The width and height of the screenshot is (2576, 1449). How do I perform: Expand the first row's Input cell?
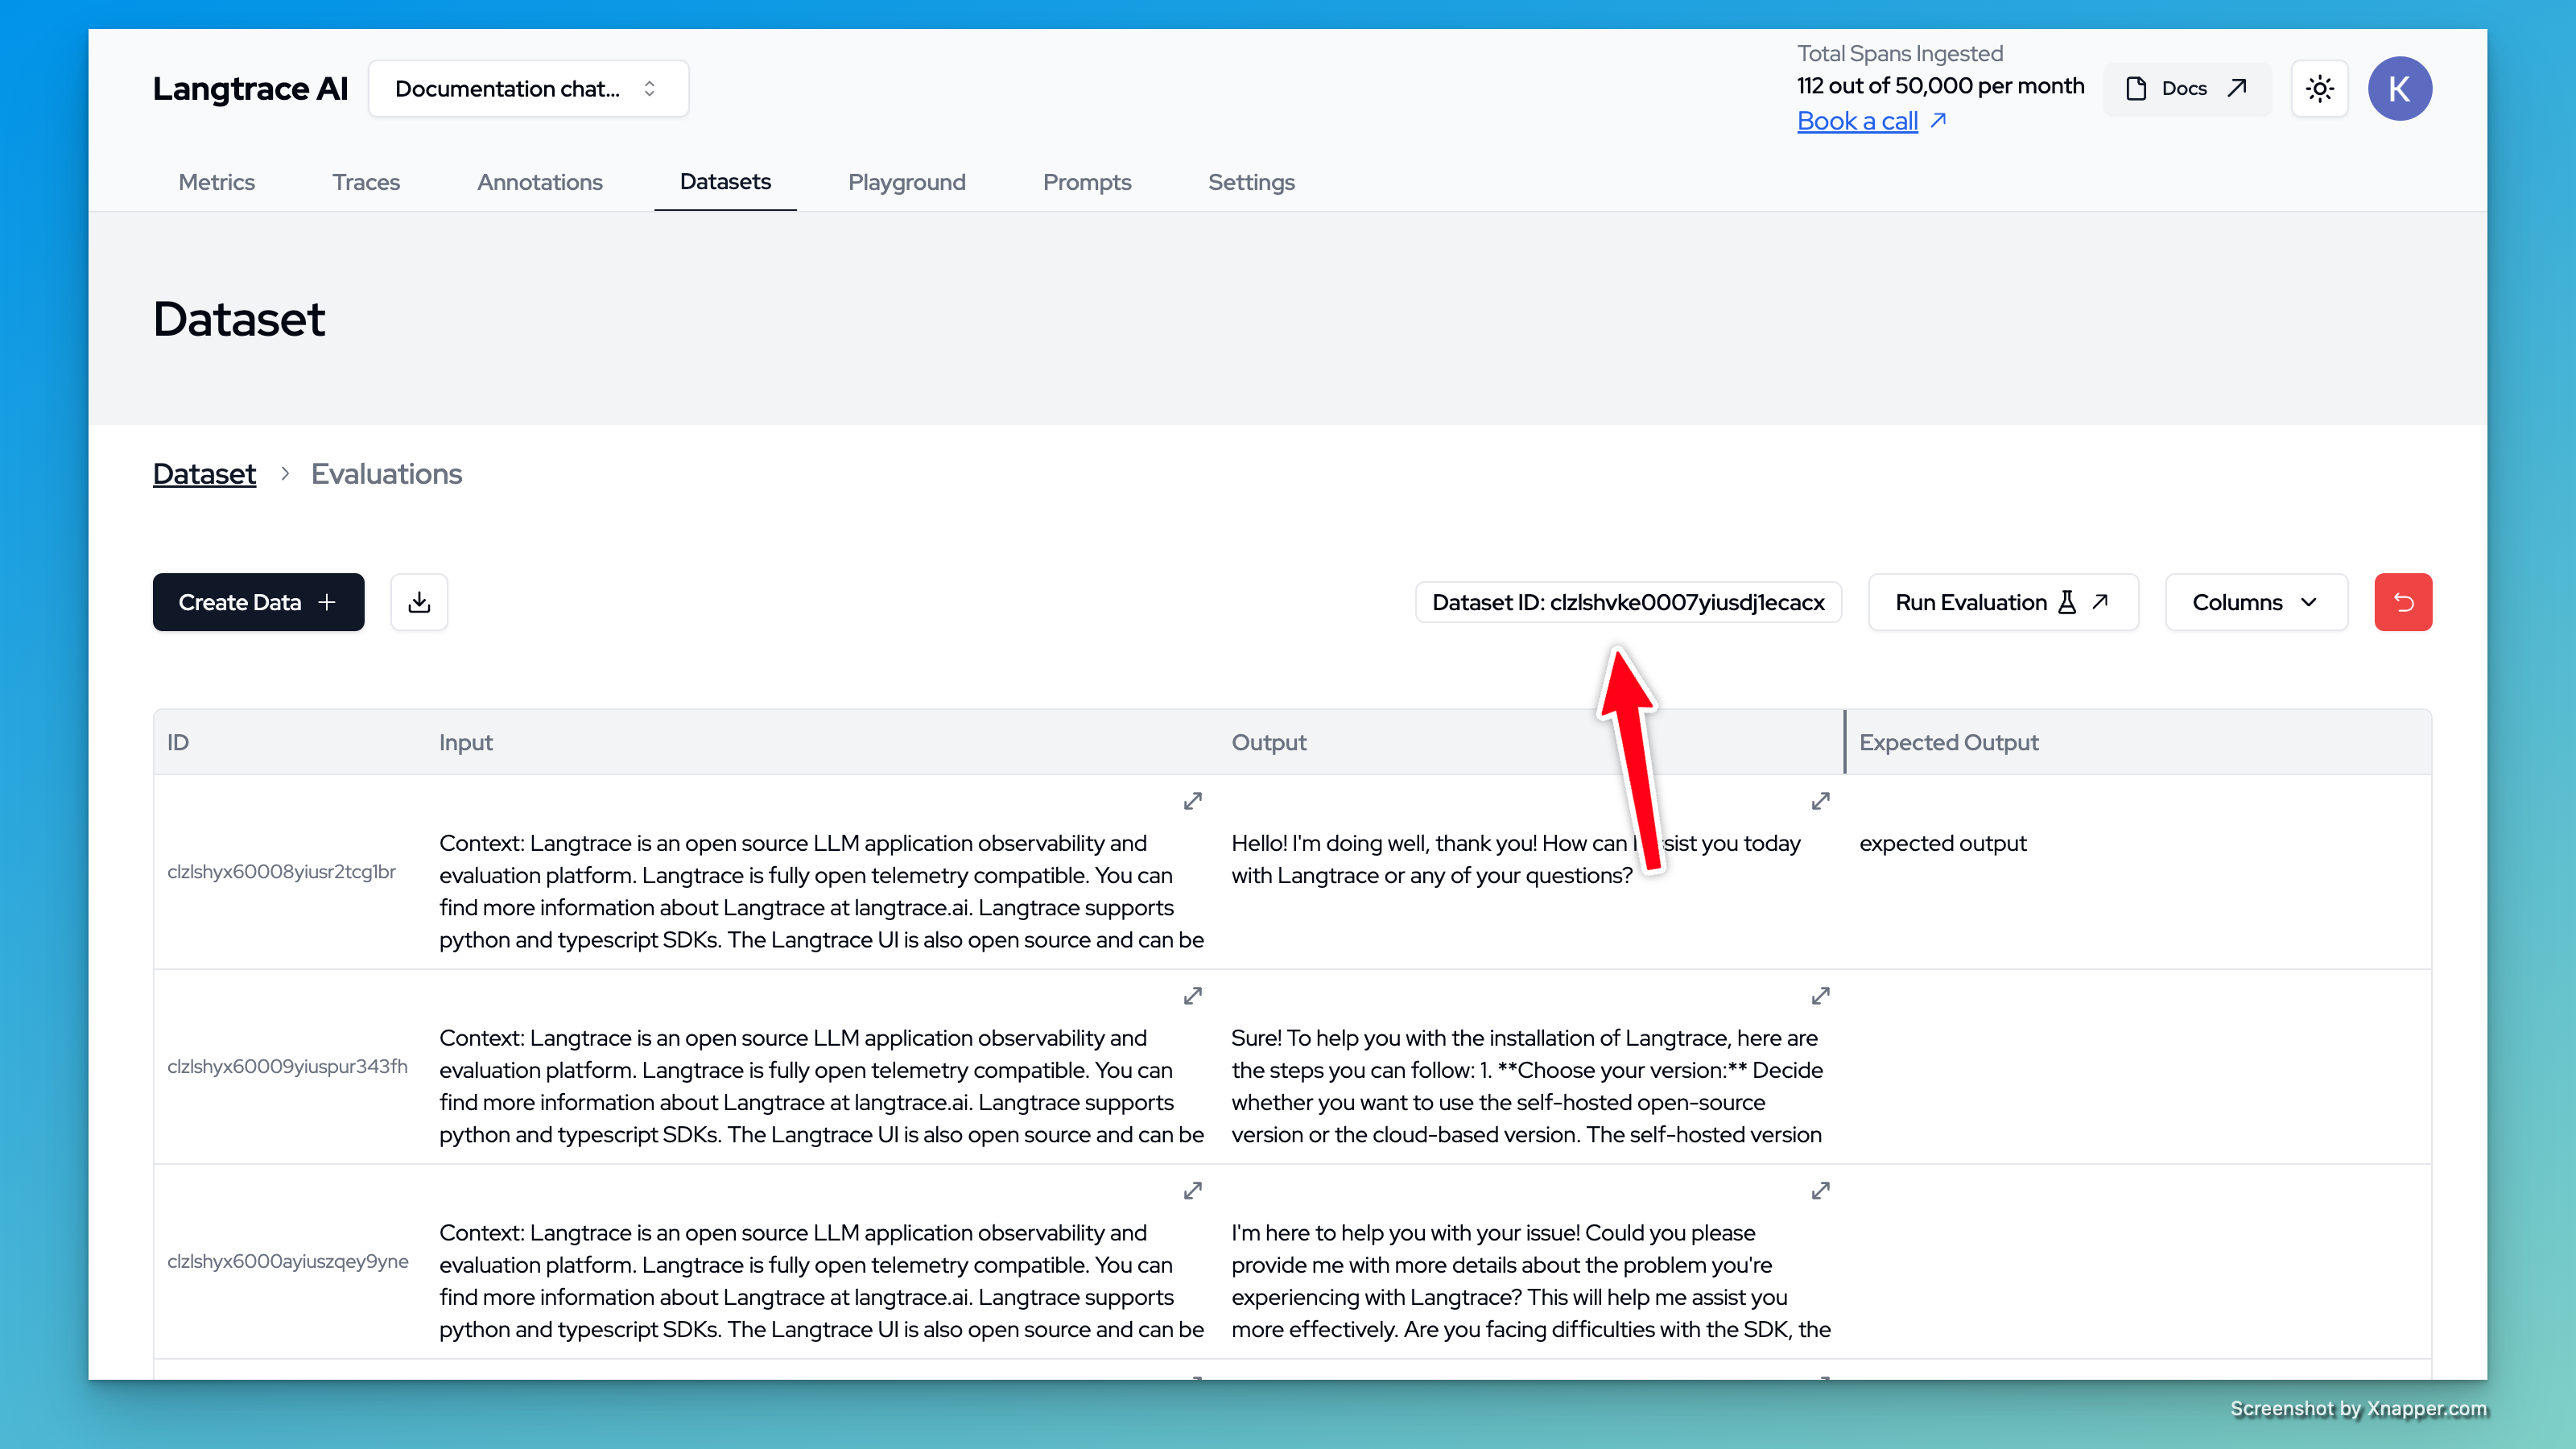click(x=1192, y=801)
